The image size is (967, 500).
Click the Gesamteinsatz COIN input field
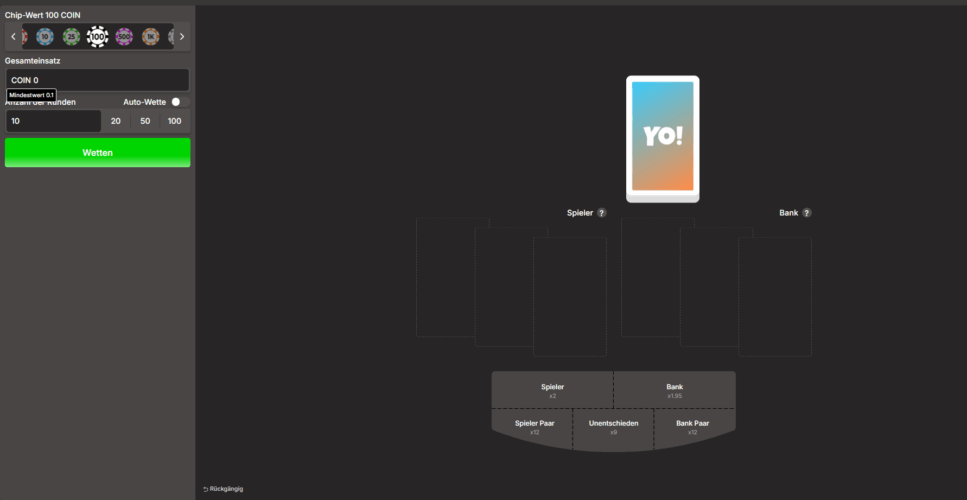coord(97,80)
